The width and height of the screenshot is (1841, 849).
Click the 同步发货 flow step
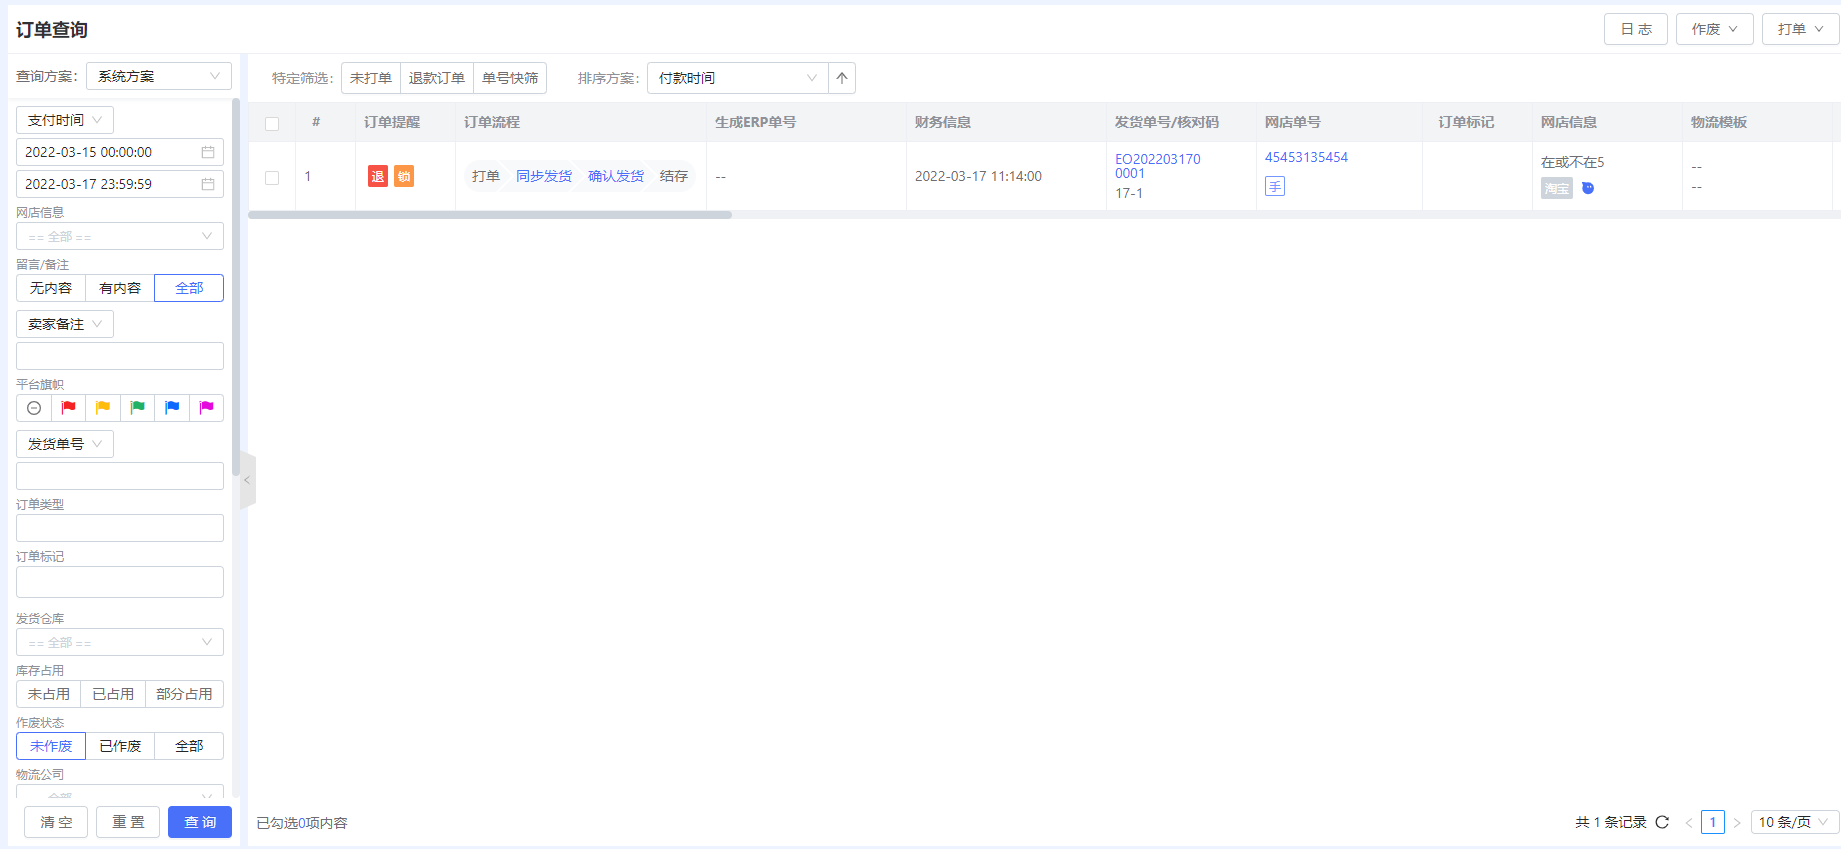(544, 176)
